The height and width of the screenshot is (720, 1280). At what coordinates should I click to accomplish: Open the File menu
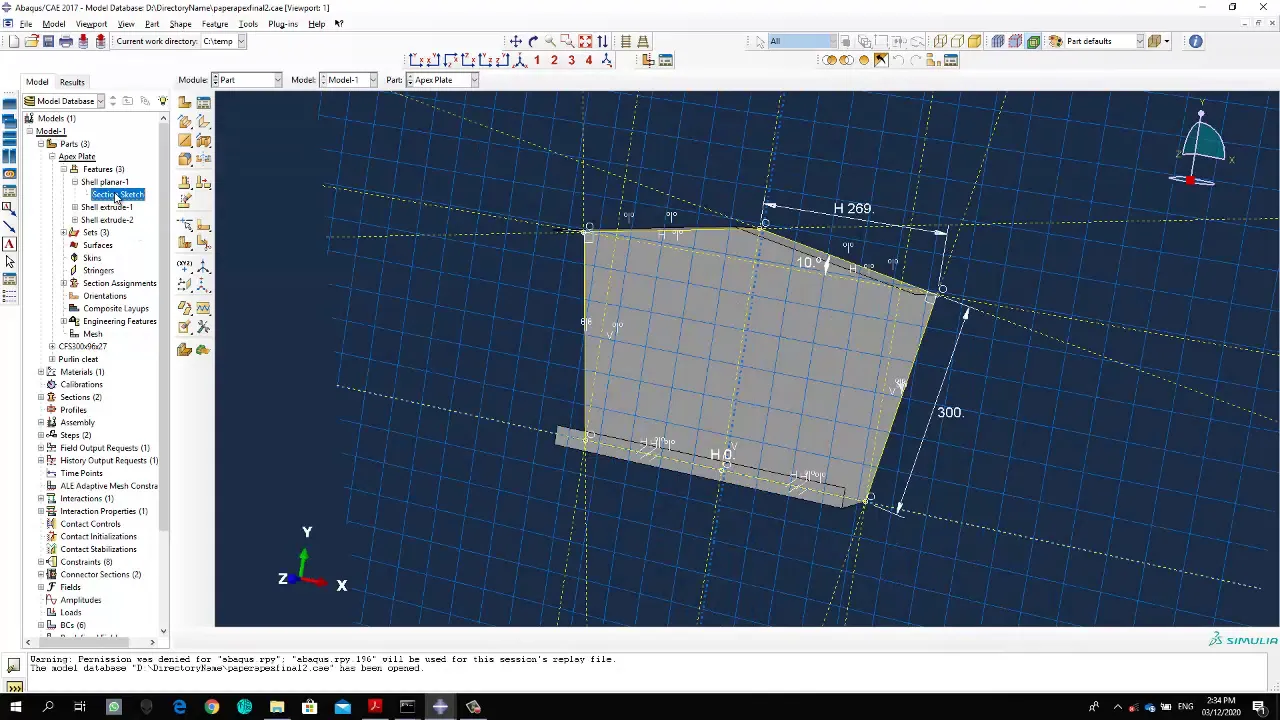coord(26,24)
